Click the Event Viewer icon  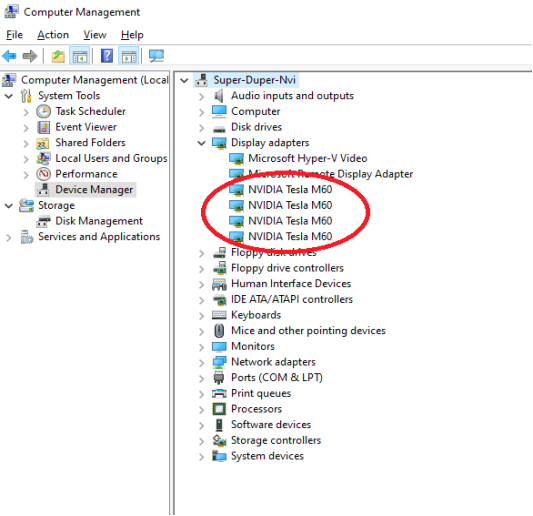[44, 127]
